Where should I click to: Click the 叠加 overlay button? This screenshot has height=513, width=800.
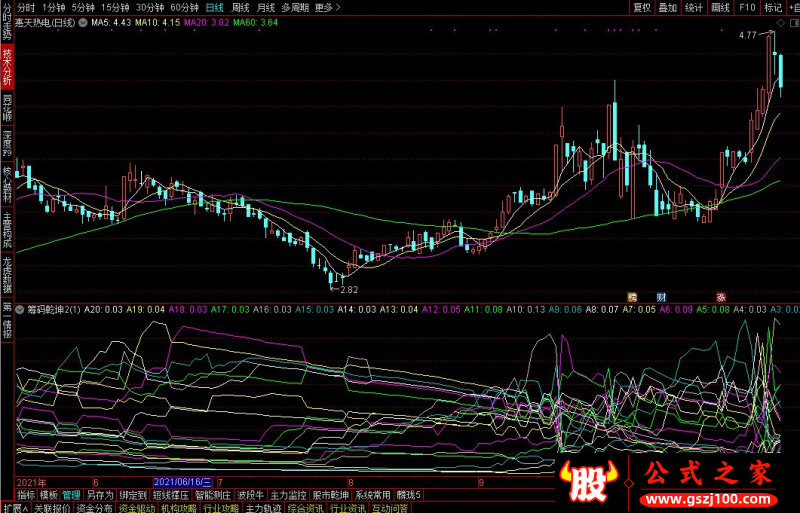(668, 7)
